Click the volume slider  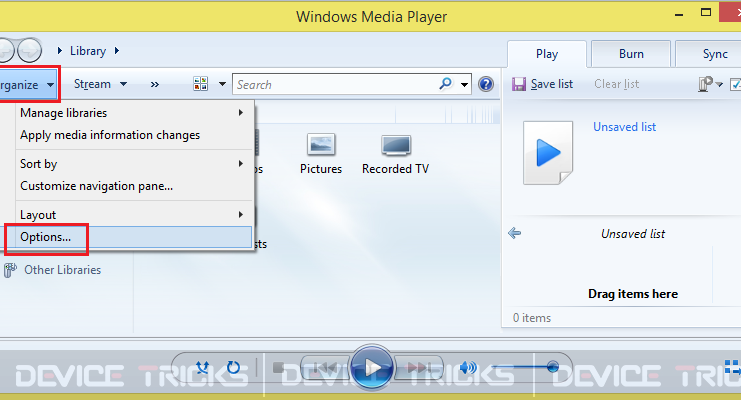[525, 367]
